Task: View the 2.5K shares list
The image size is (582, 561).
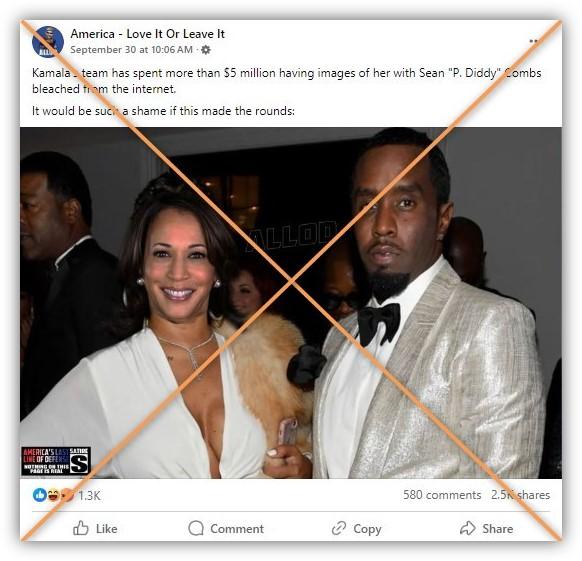Action: (x=520, y=495)
